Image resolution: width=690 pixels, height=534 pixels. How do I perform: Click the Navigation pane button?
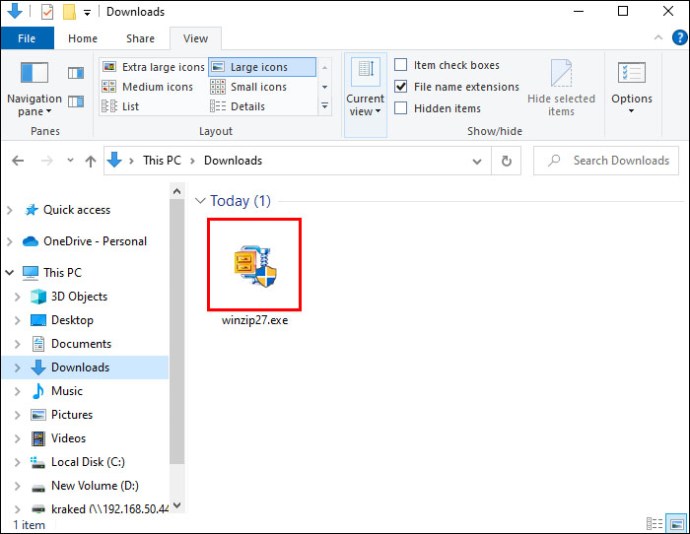(34, 89)
